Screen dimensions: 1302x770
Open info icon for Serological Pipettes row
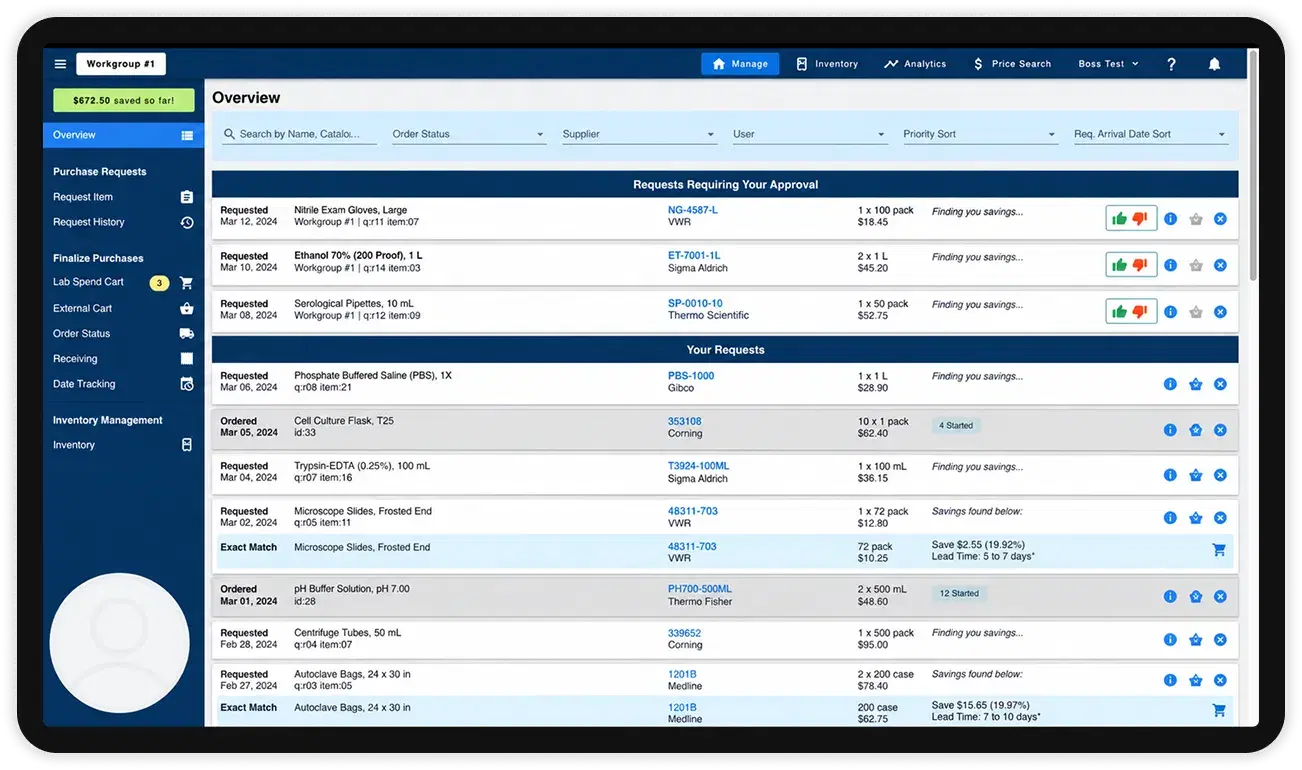pyautogui.click(x=1170, y=312)
